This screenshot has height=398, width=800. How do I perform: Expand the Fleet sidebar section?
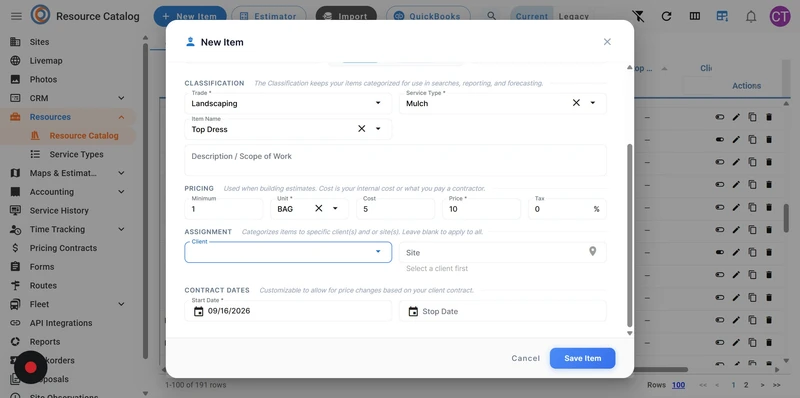(121, 304)
